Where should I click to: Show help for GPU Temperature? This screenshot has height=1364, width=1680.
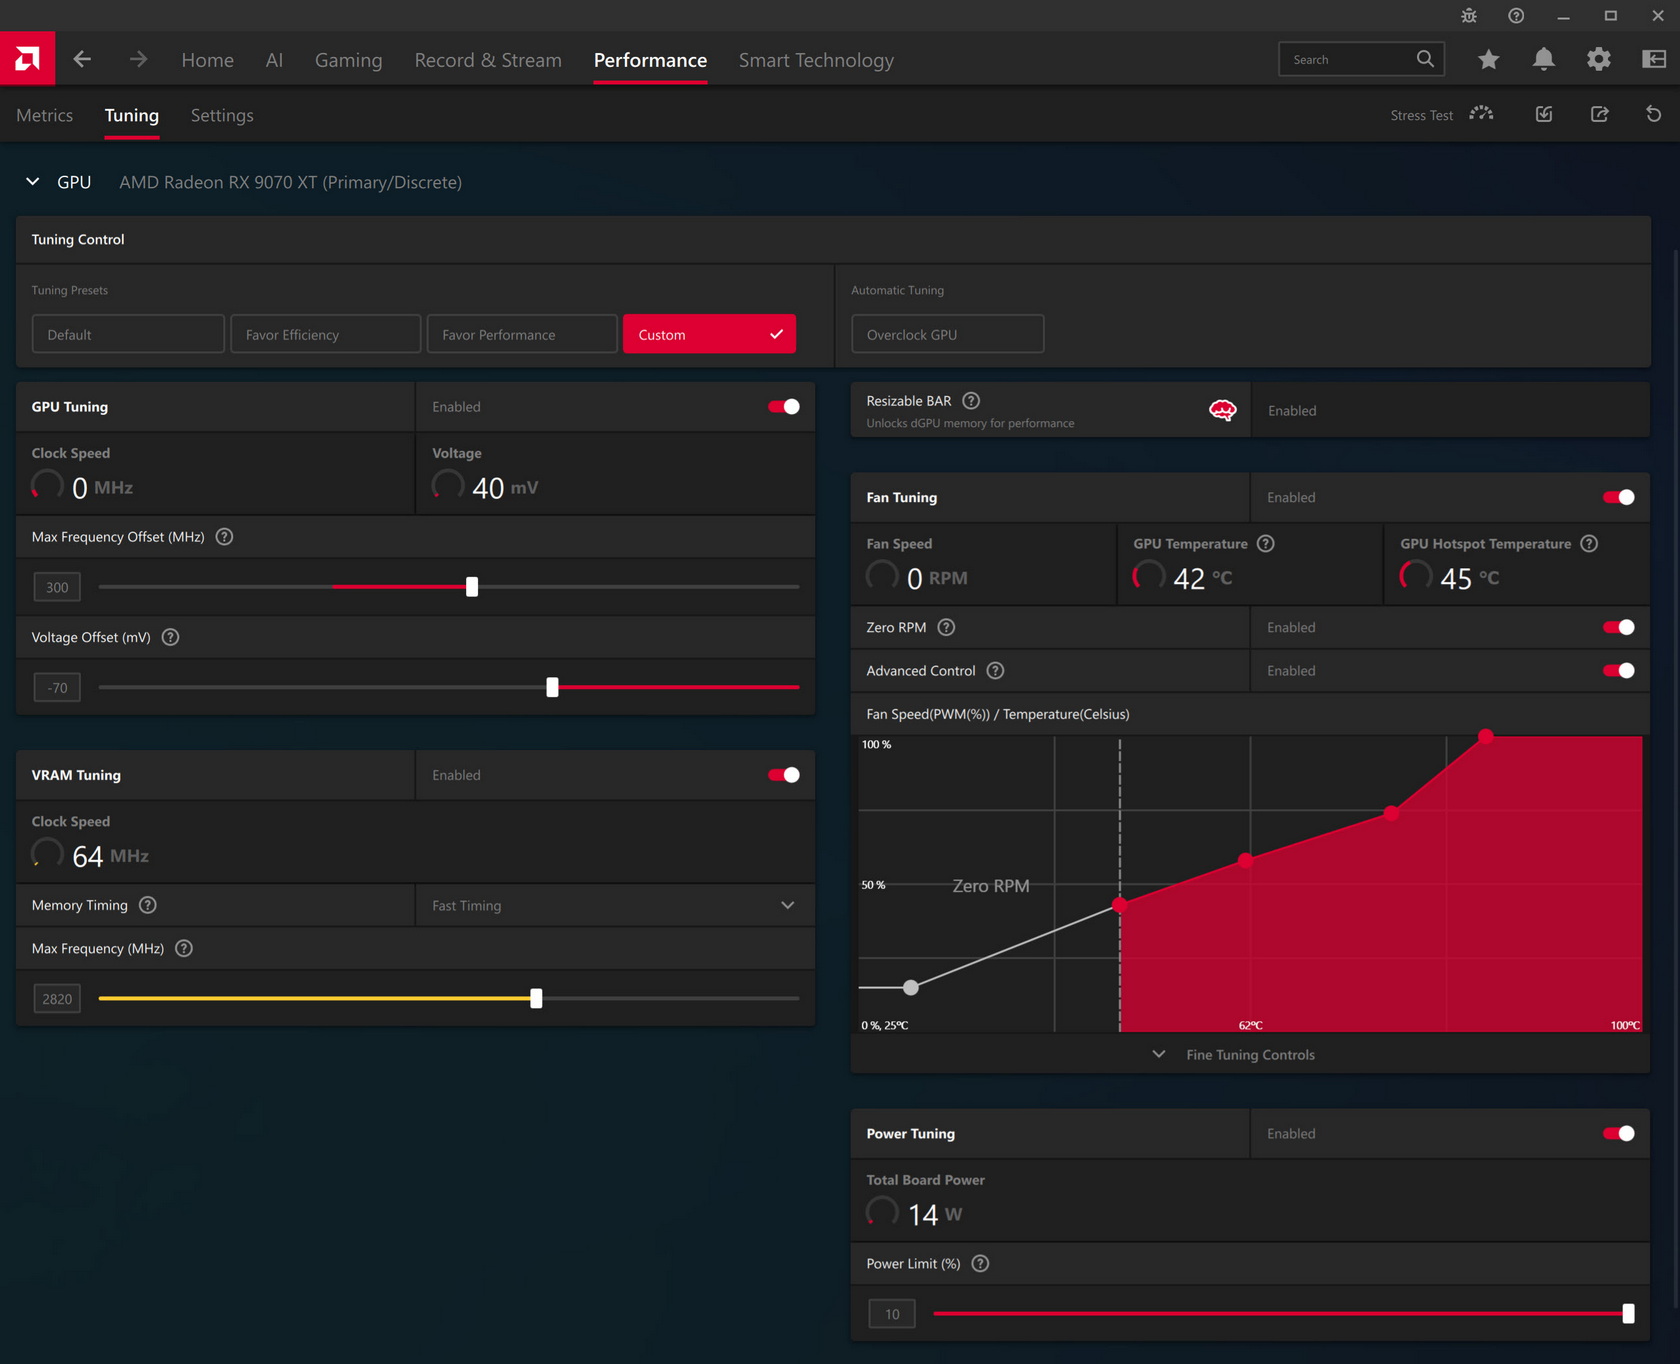click(1266, 544)
